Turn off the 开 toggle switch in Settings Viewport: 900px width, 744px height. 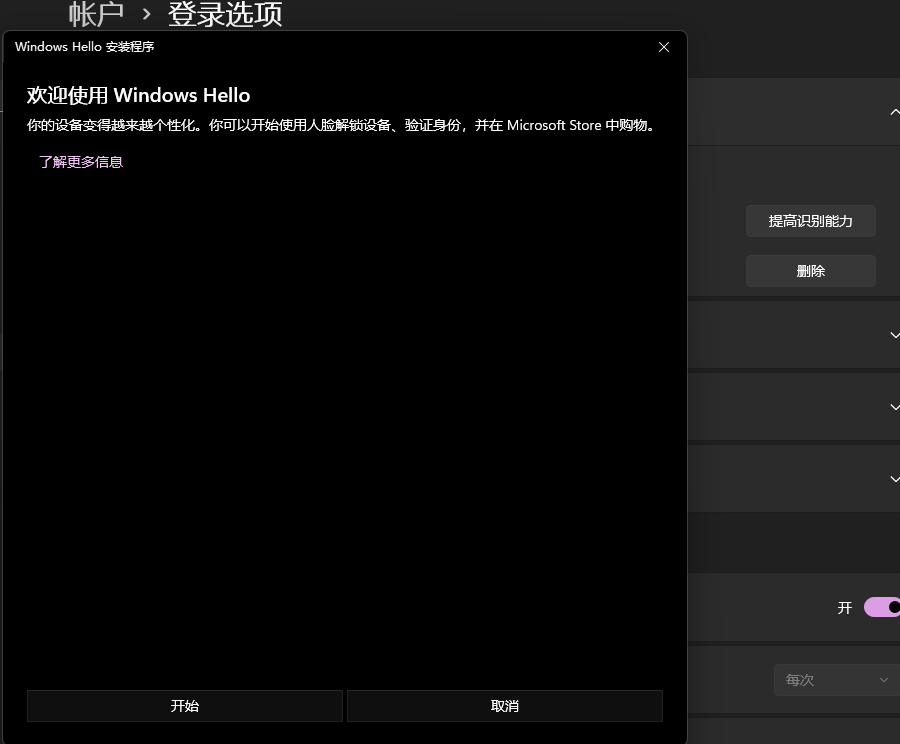(882, 607)
